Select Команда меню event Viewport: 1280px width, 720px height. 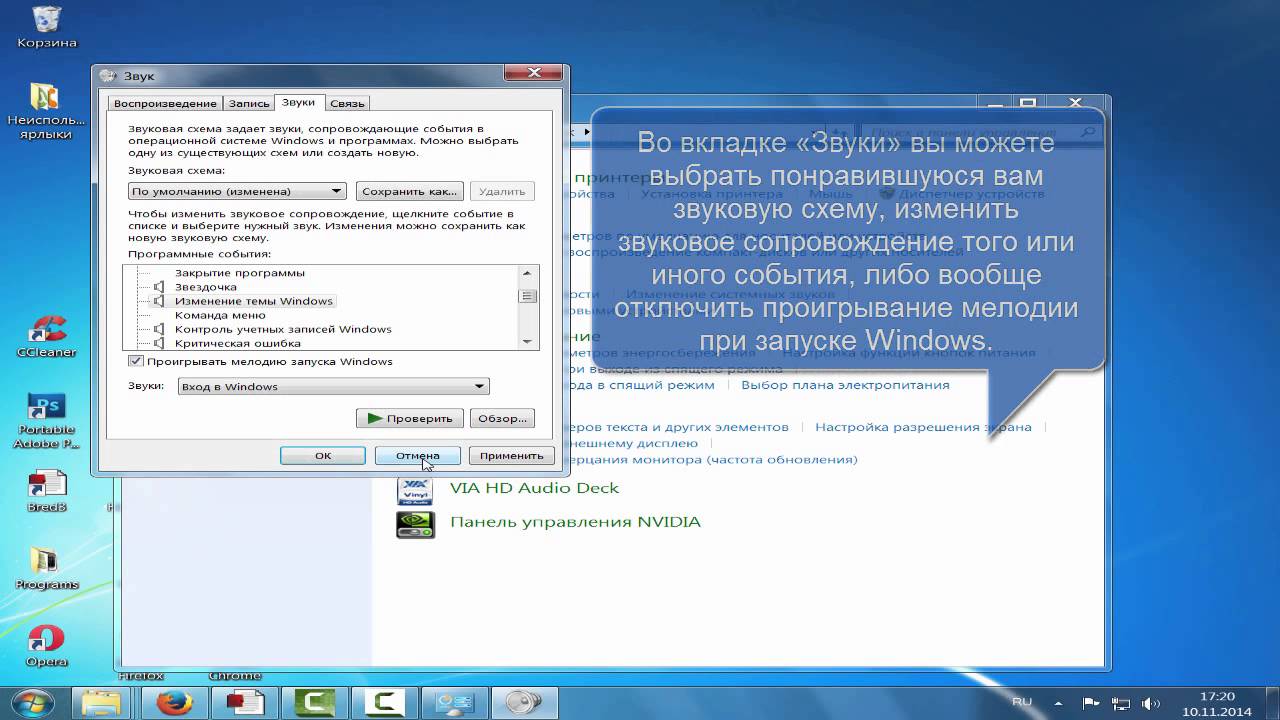point(220,315)
